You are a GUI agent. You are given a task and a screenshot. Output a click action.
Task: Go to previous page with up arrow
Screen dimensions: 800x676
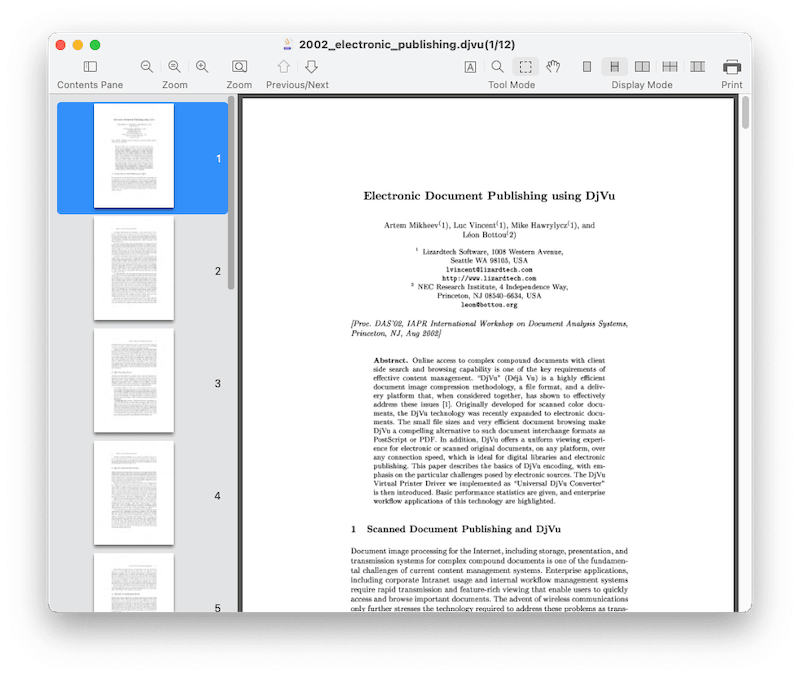284,67
